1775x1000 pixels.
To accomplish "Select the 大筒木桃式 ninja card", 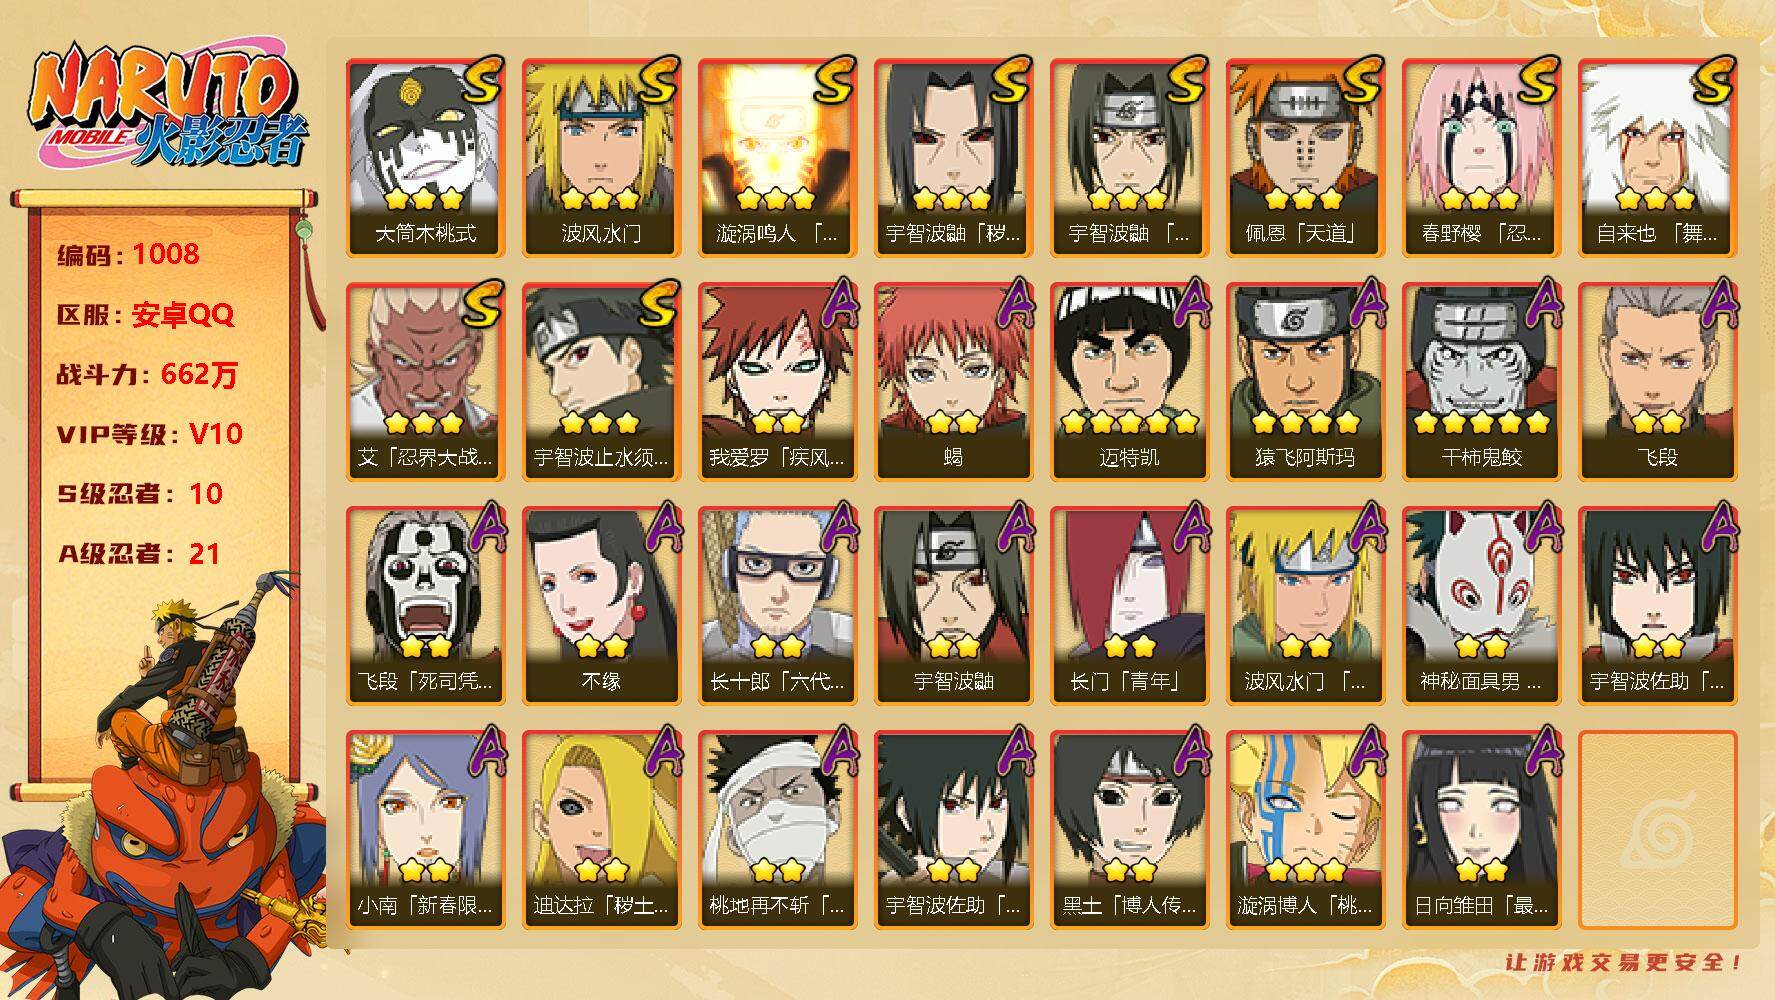I will click(x=425, y=157).
